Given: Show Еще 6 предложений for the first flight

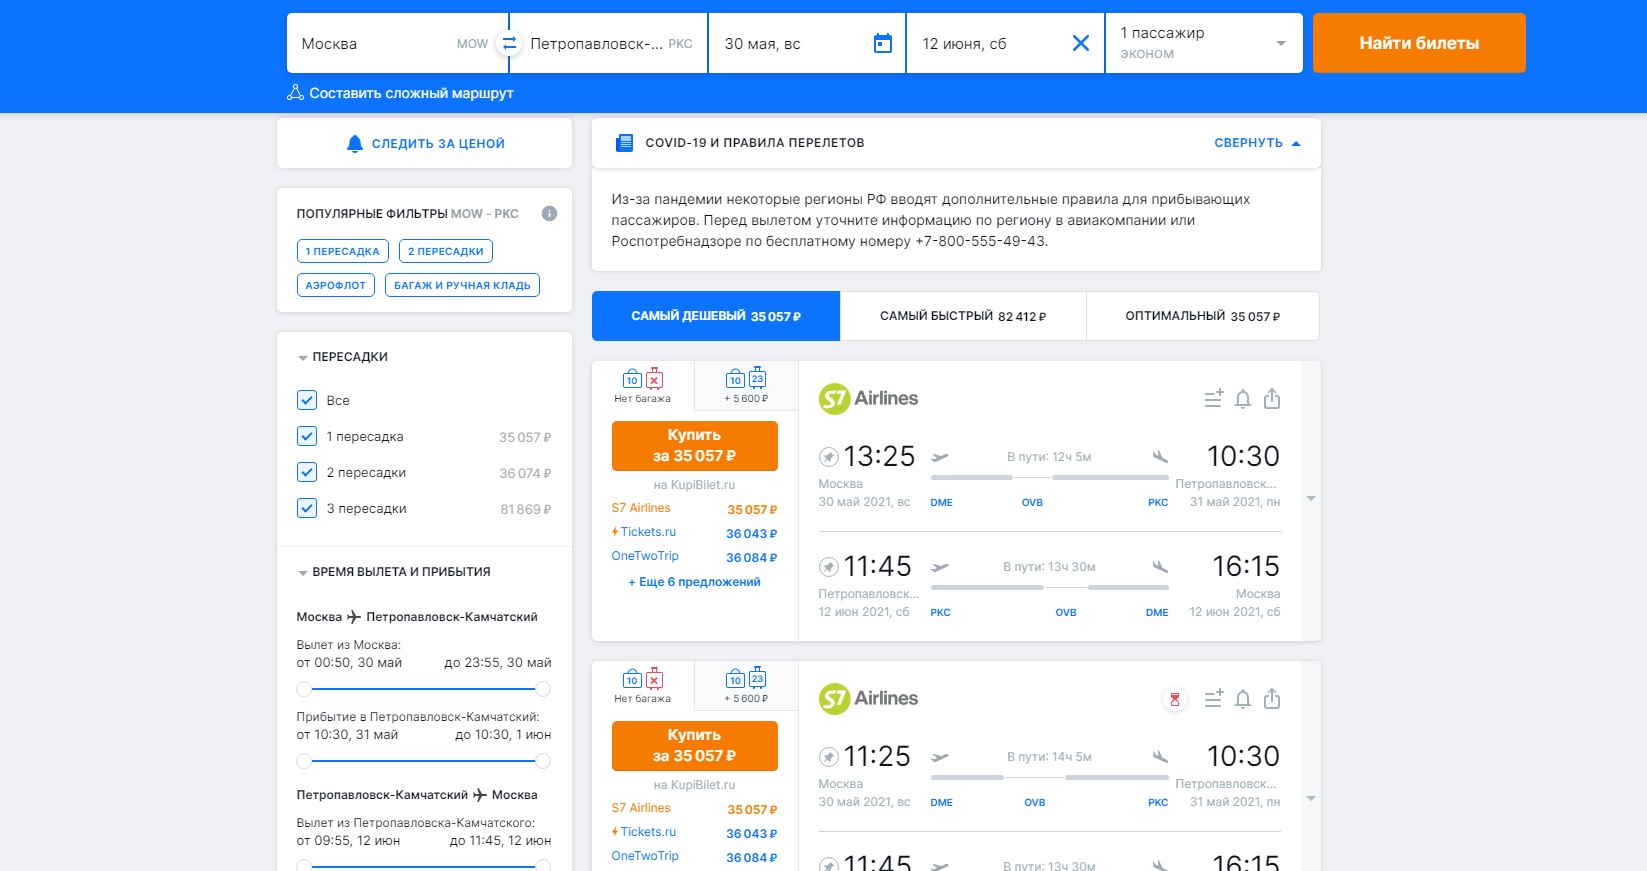Looking at the screenshot, I should point(694,582).
